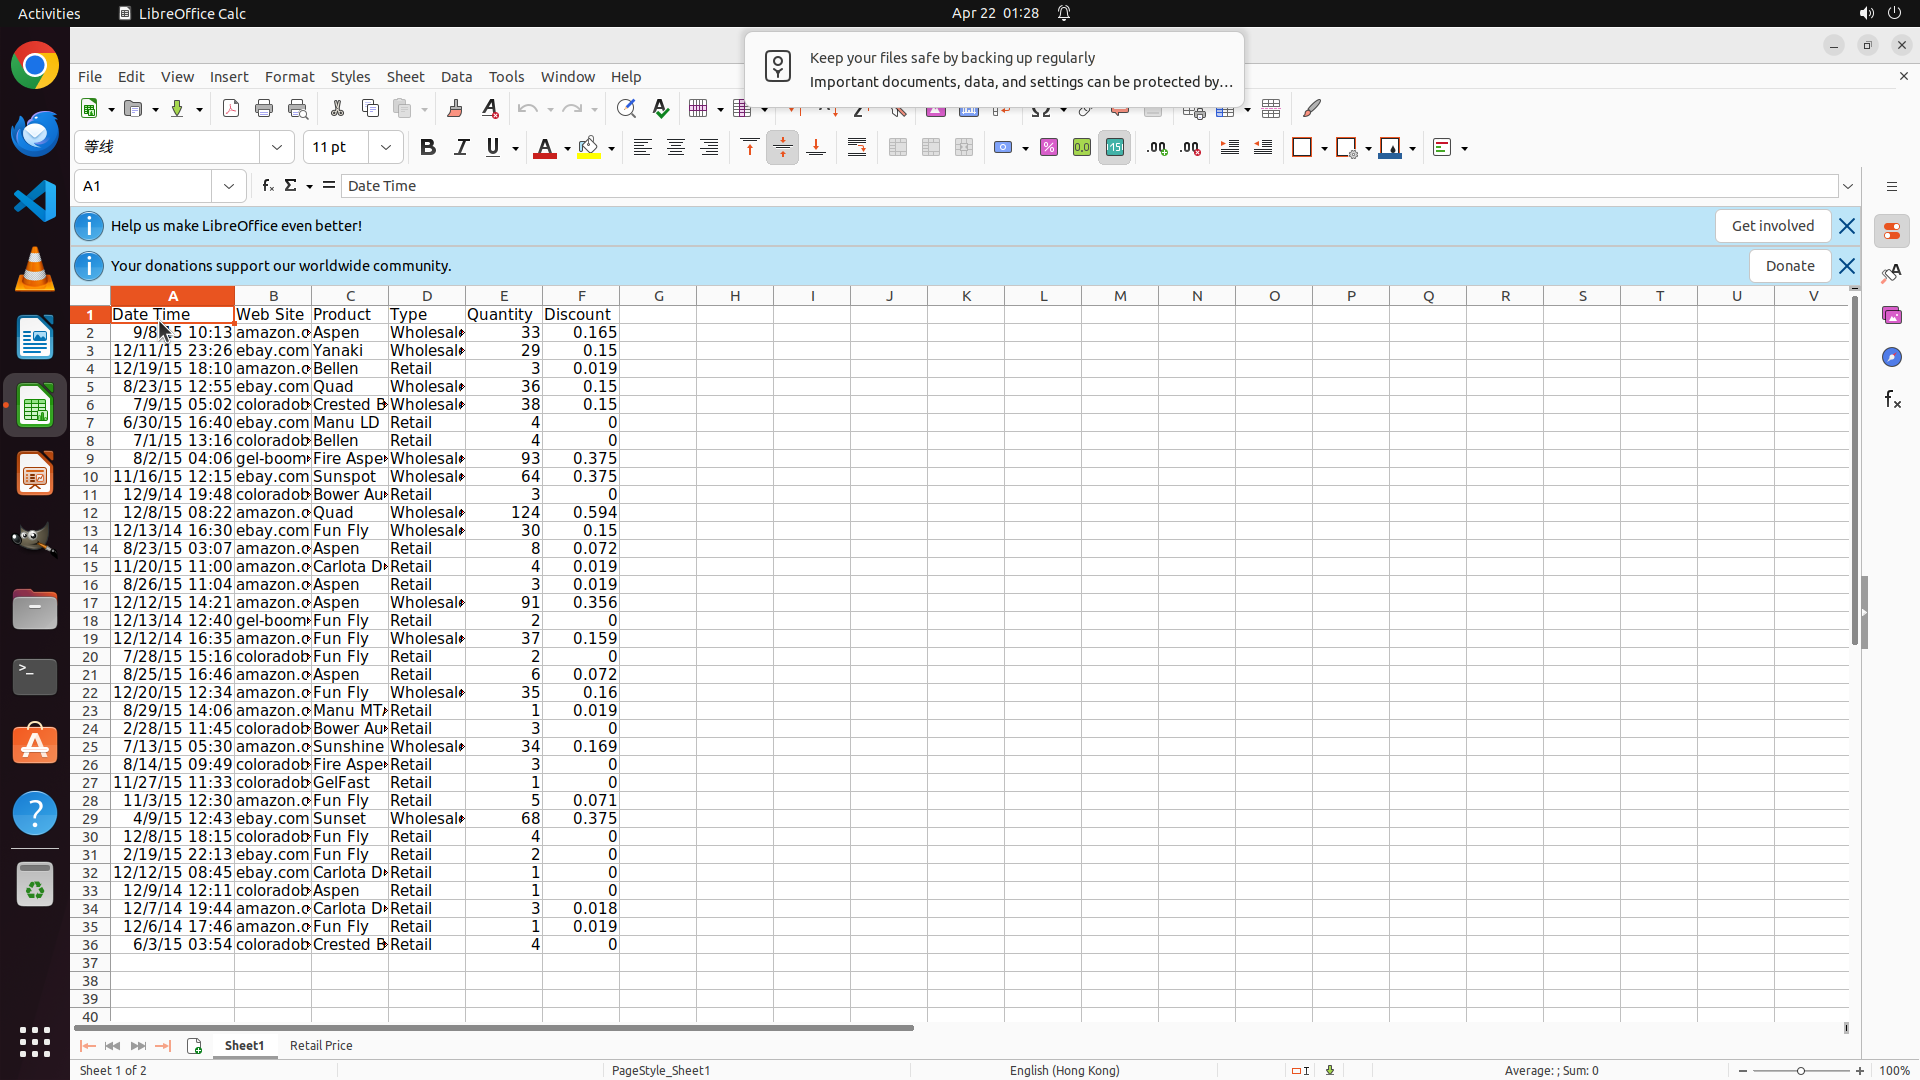This screenshot has width=1920, height=1080.
Task: Toggle Bold formatting
Action: tap(428, 148)
